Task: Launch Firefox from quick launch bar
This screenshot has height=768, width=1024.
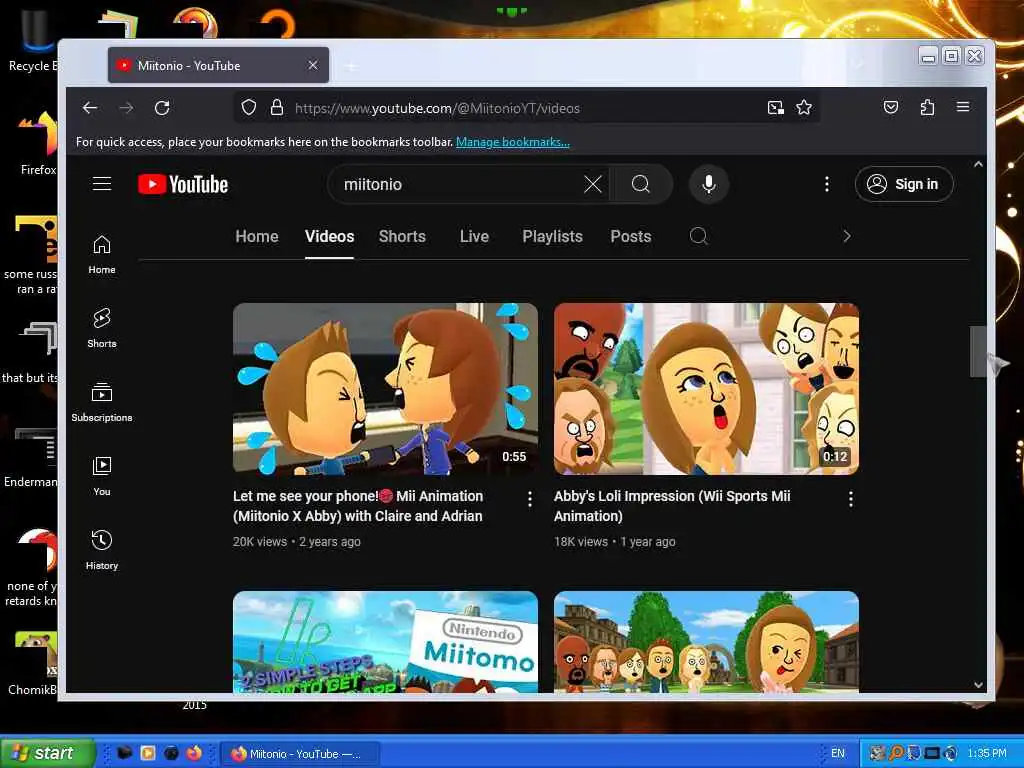Action: (194, 753)
